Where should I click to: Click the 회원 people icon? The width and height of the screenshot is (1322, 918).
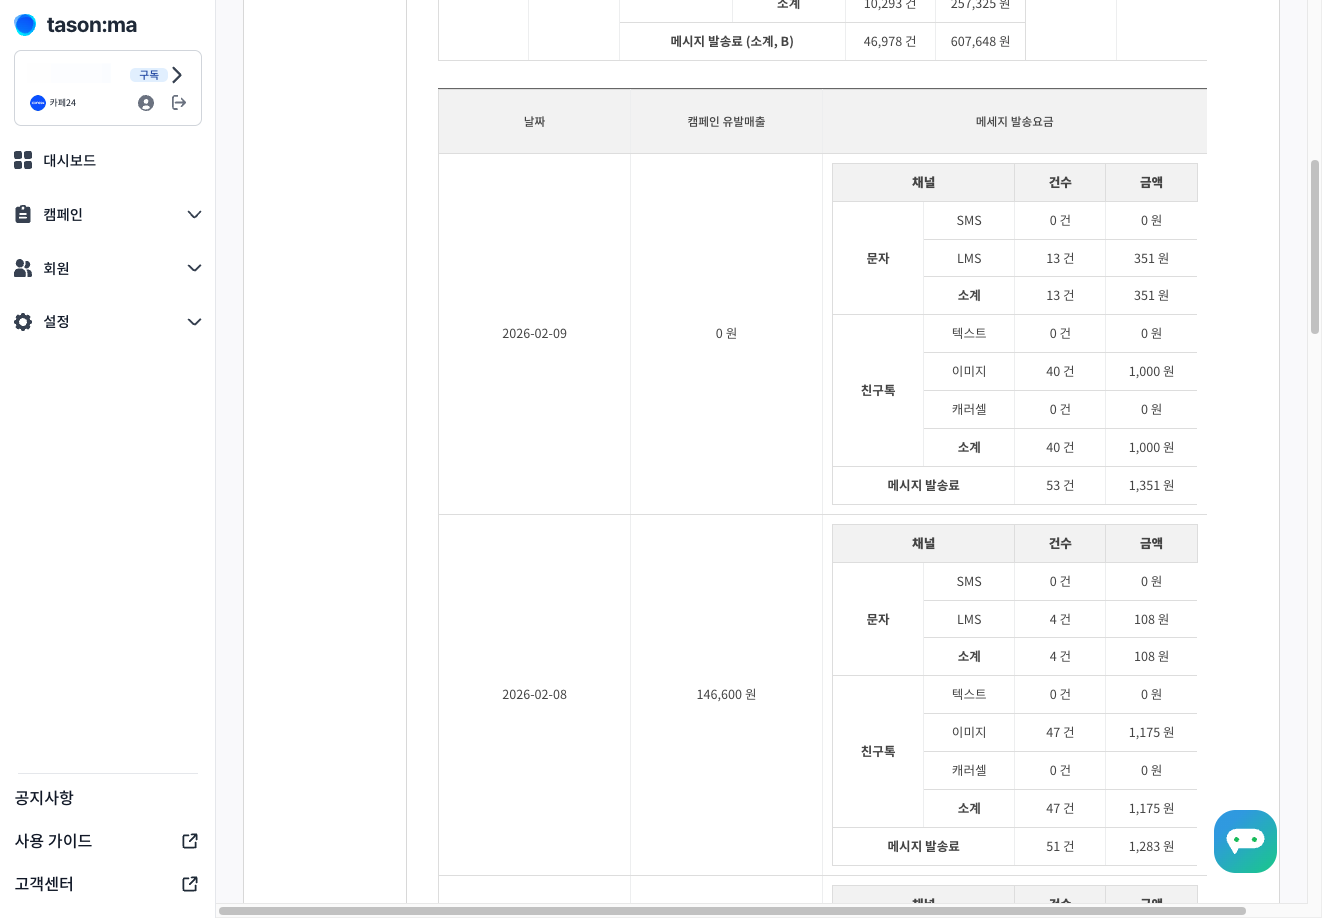coord(23,268)
